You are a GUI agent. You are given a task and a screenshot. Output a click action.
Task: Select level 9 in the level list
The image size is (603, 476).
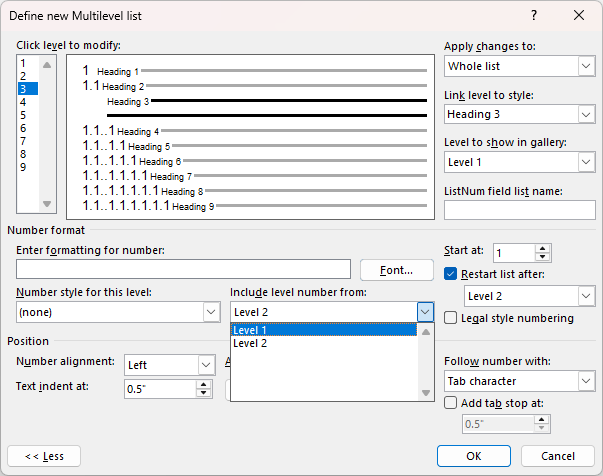27,167
